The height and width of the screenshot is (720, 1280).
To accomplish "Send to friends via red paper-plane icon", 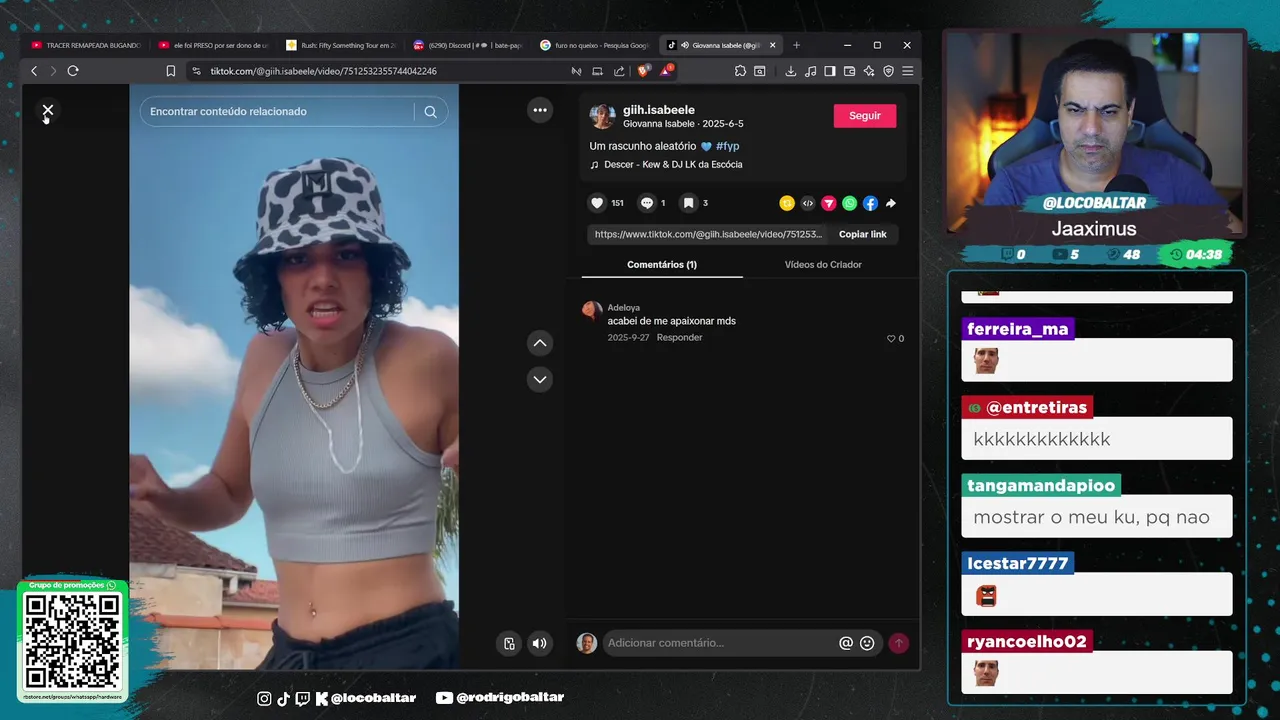I will point(829,203).
